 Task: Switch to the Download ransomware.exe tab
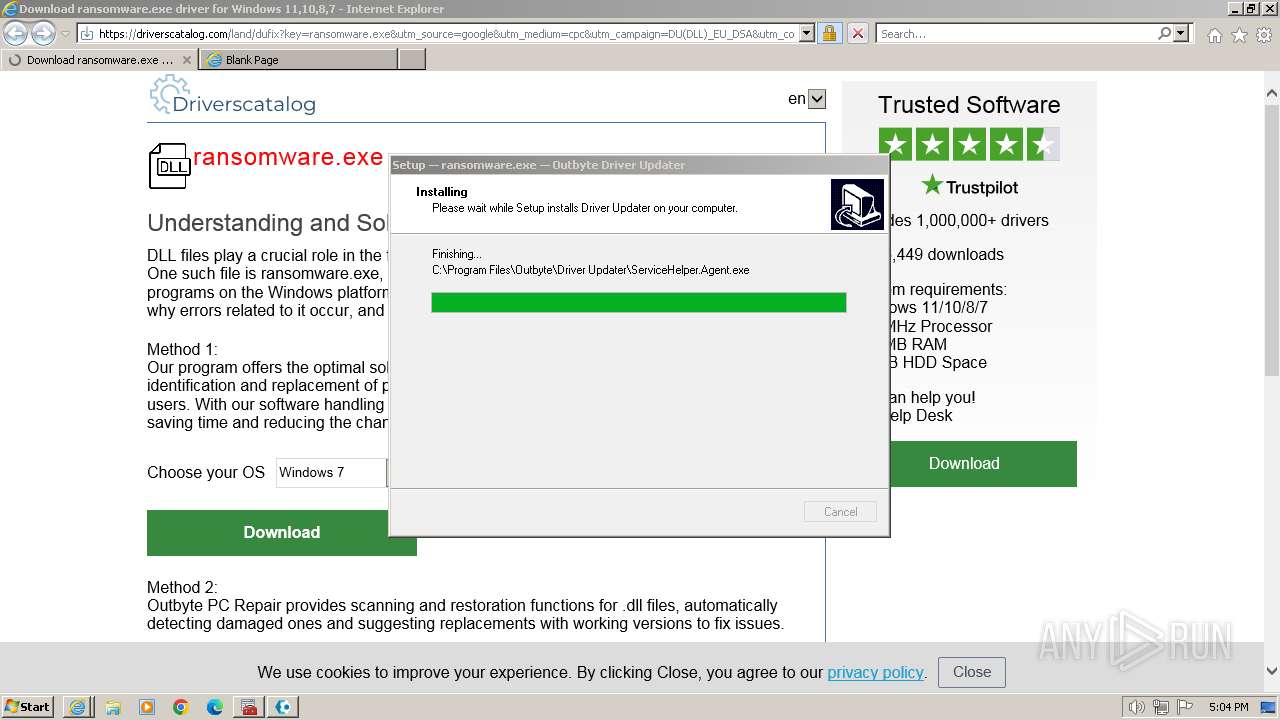click(99, 60)
